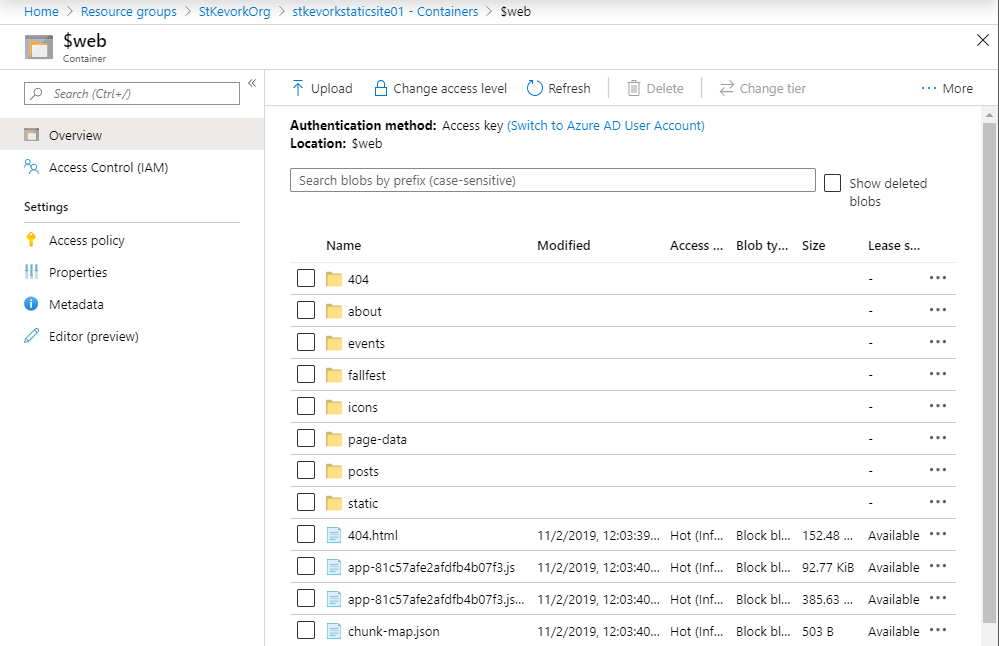
Task: Open the ellipsis menu for 404.html row
Action: coord(937,534)
